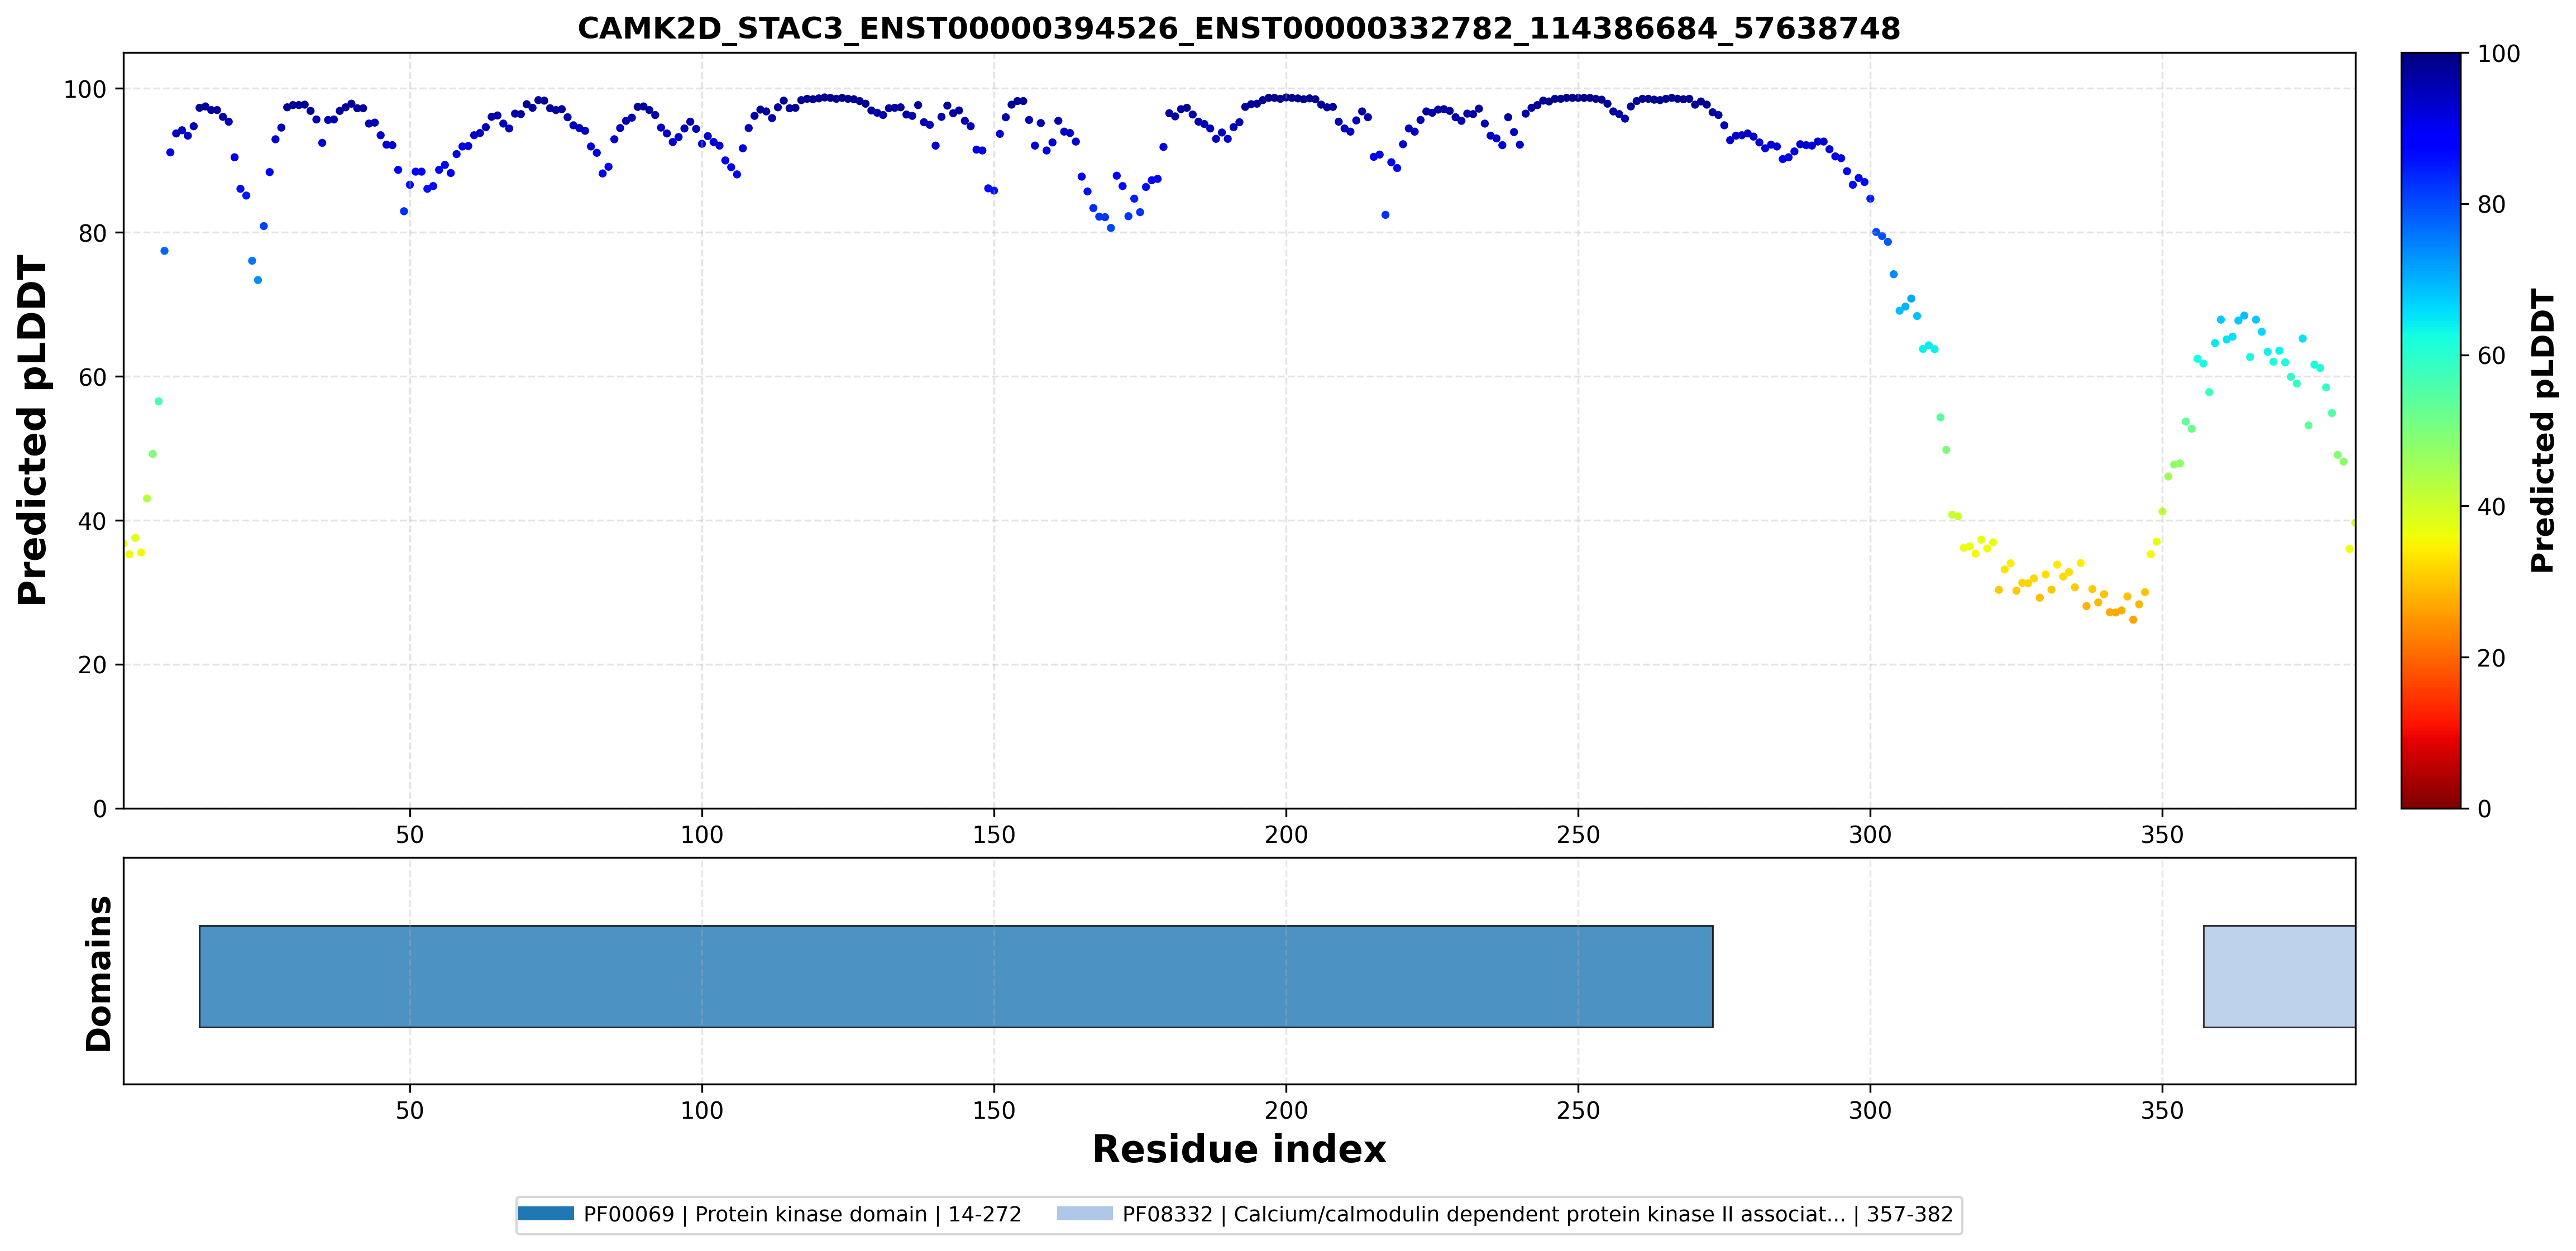Click the 60 tick on the pLDDT y-axis
Screen dimensions: 2576x1251
click(x=92, y=377)
